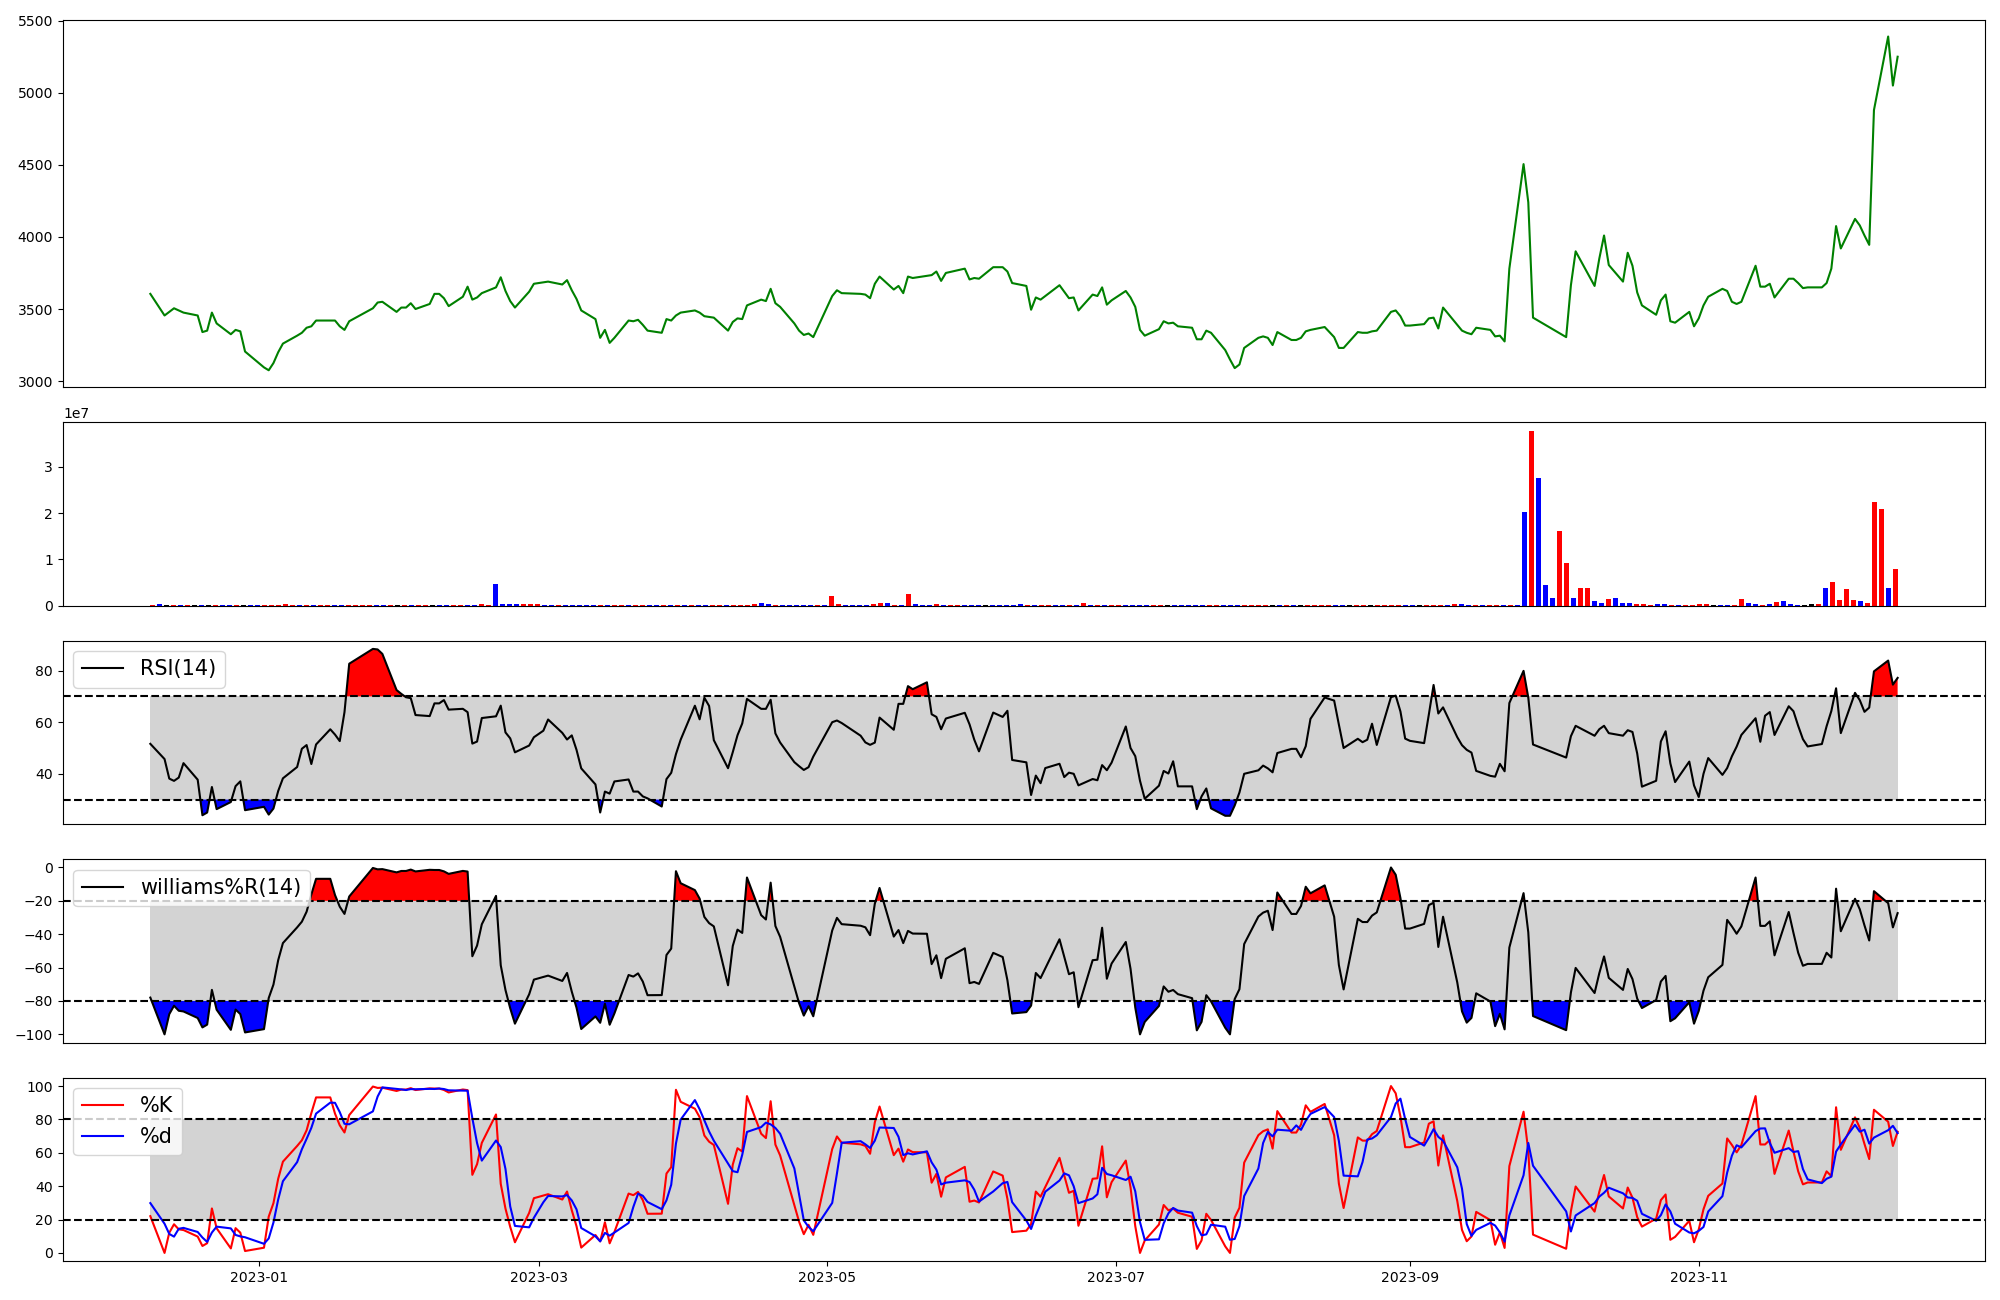Click the 2023-09 date tick label
Image resolution: width=2000 pixels, height=1300 pixels.
(x=1410, y=1277)
